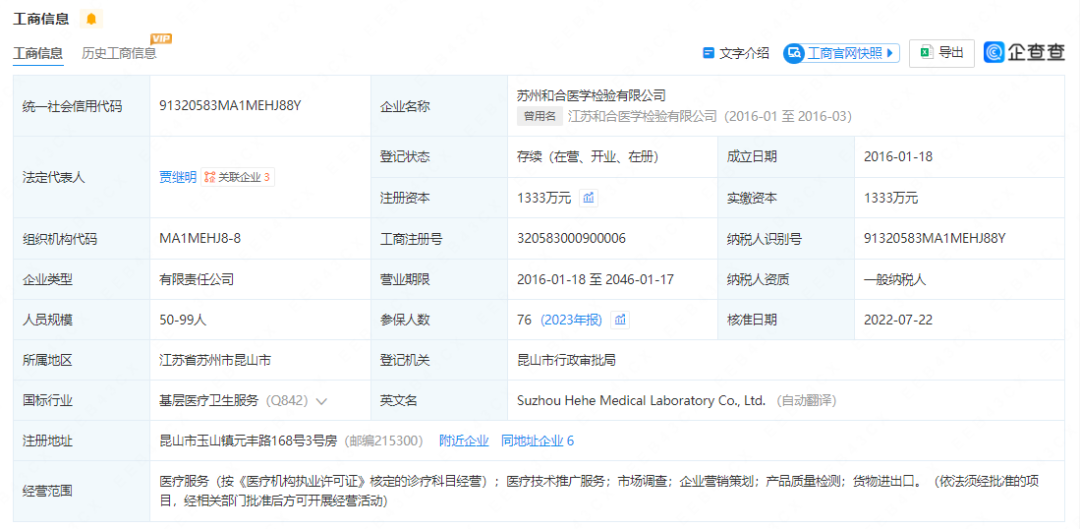Click the 工商信息 section heading
Image resolution: width=1080 pixels, height=529 pixels.
(41, 19)
